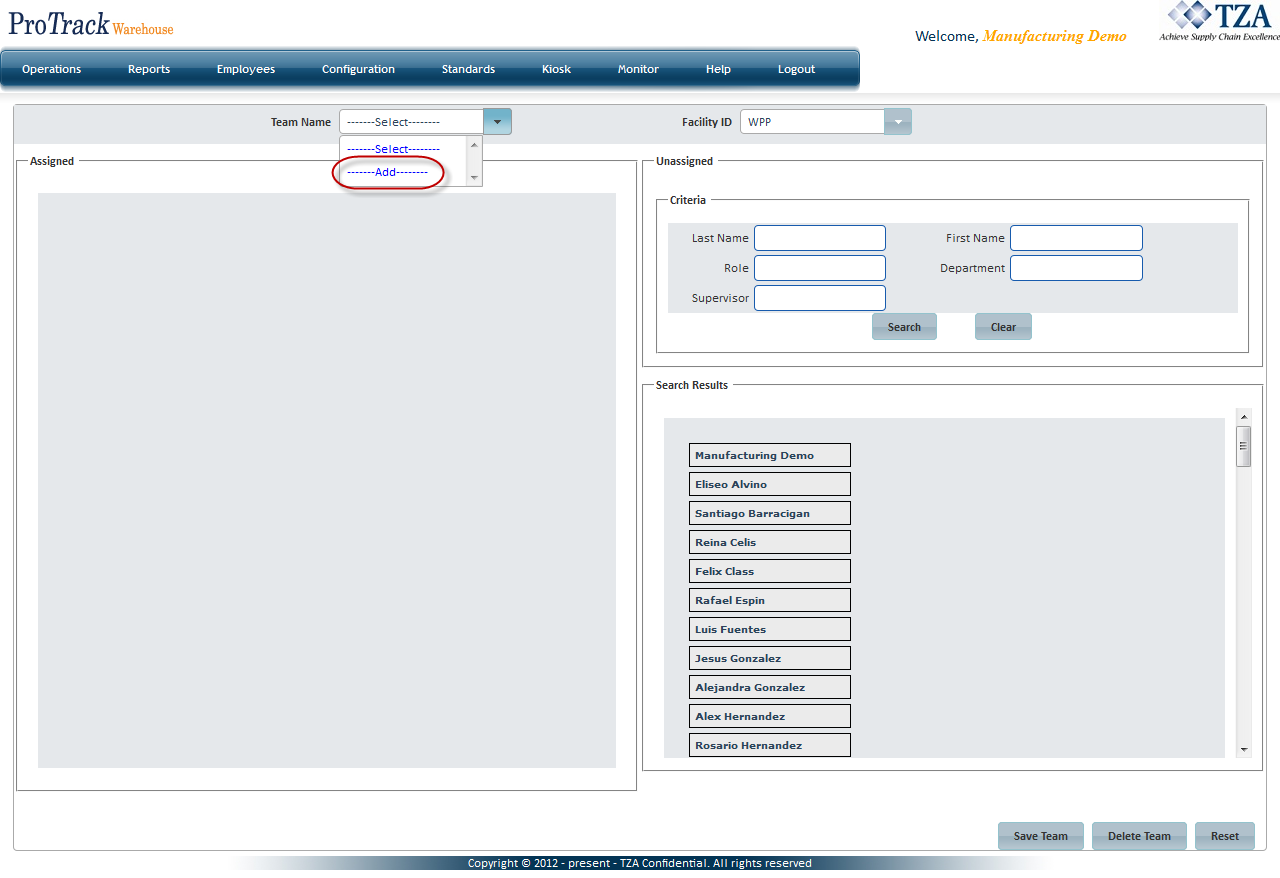Click the Facility ID dropdown arrow
Image resolution: width=1280 pixels, height=878 pixels.
[x=898, y=122]
